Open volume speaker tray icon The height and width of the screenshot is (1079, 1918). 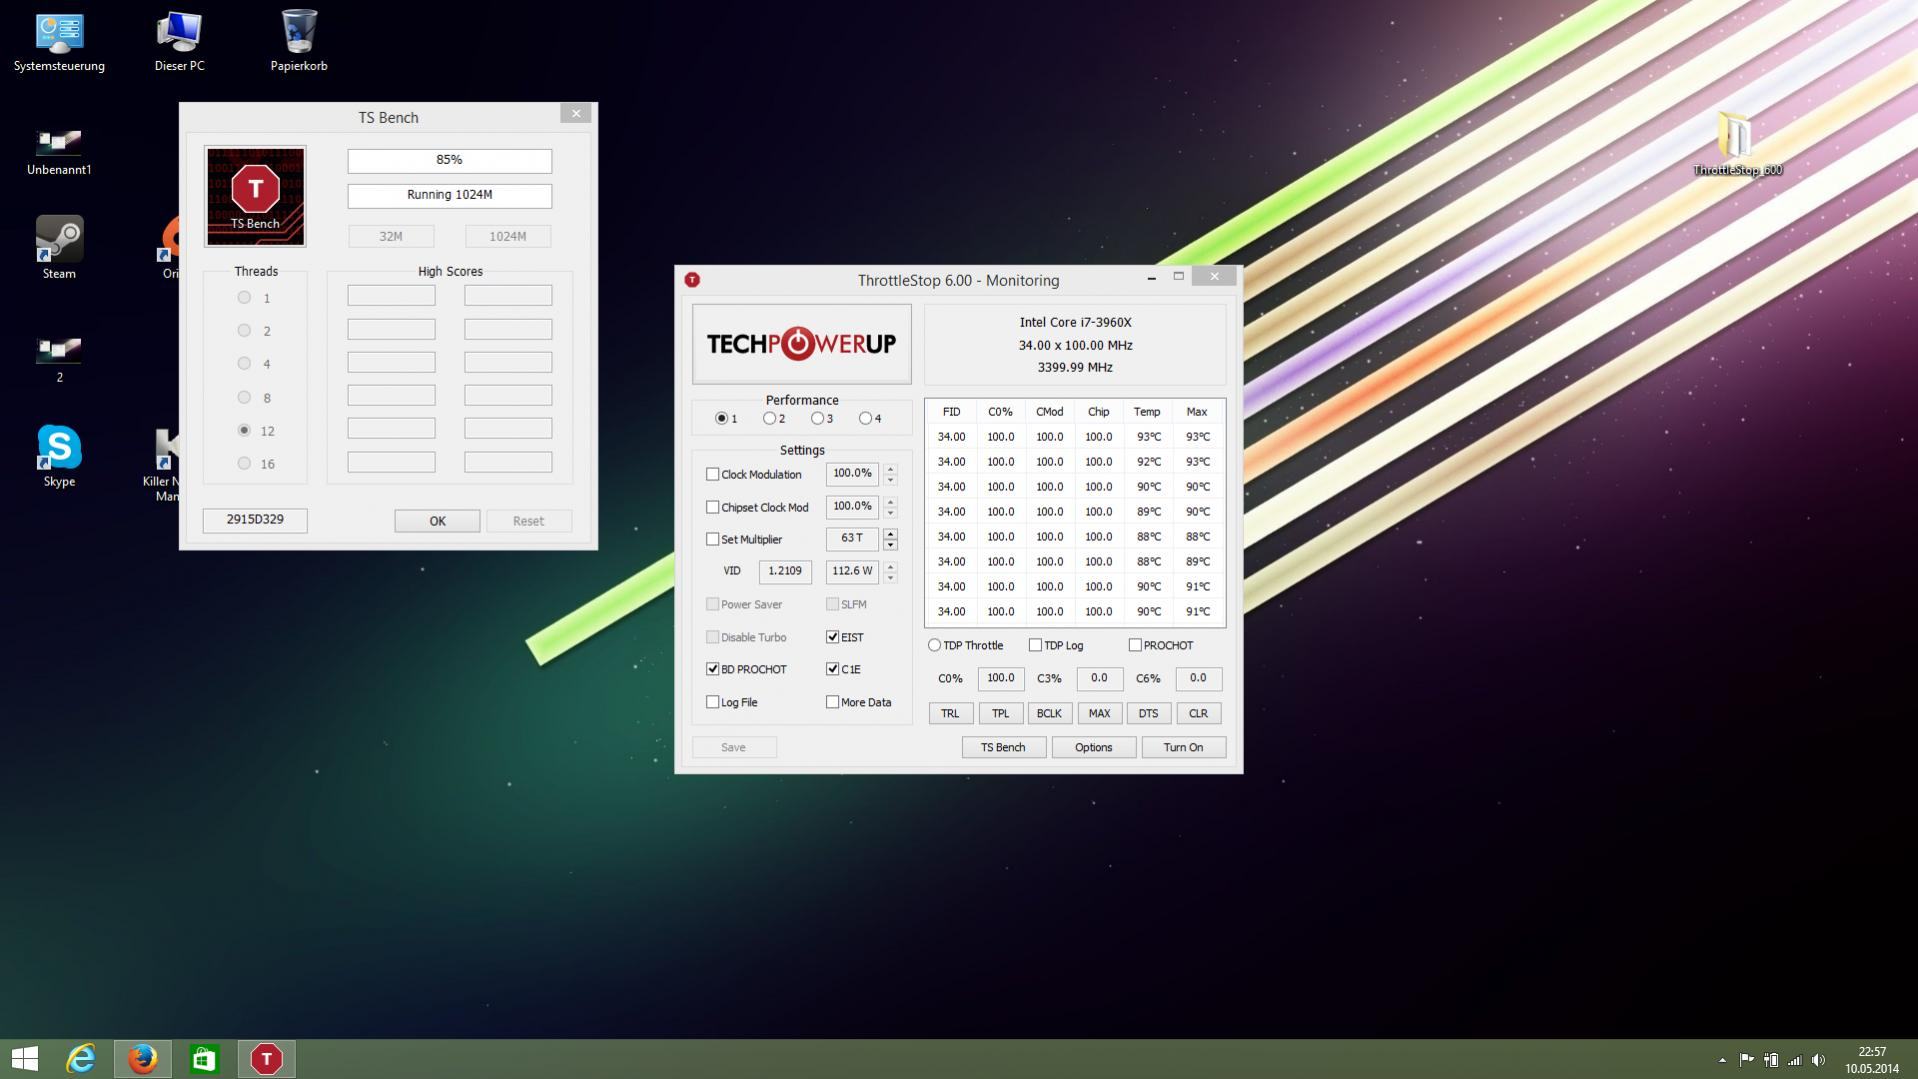(x=1819, y=1060)
